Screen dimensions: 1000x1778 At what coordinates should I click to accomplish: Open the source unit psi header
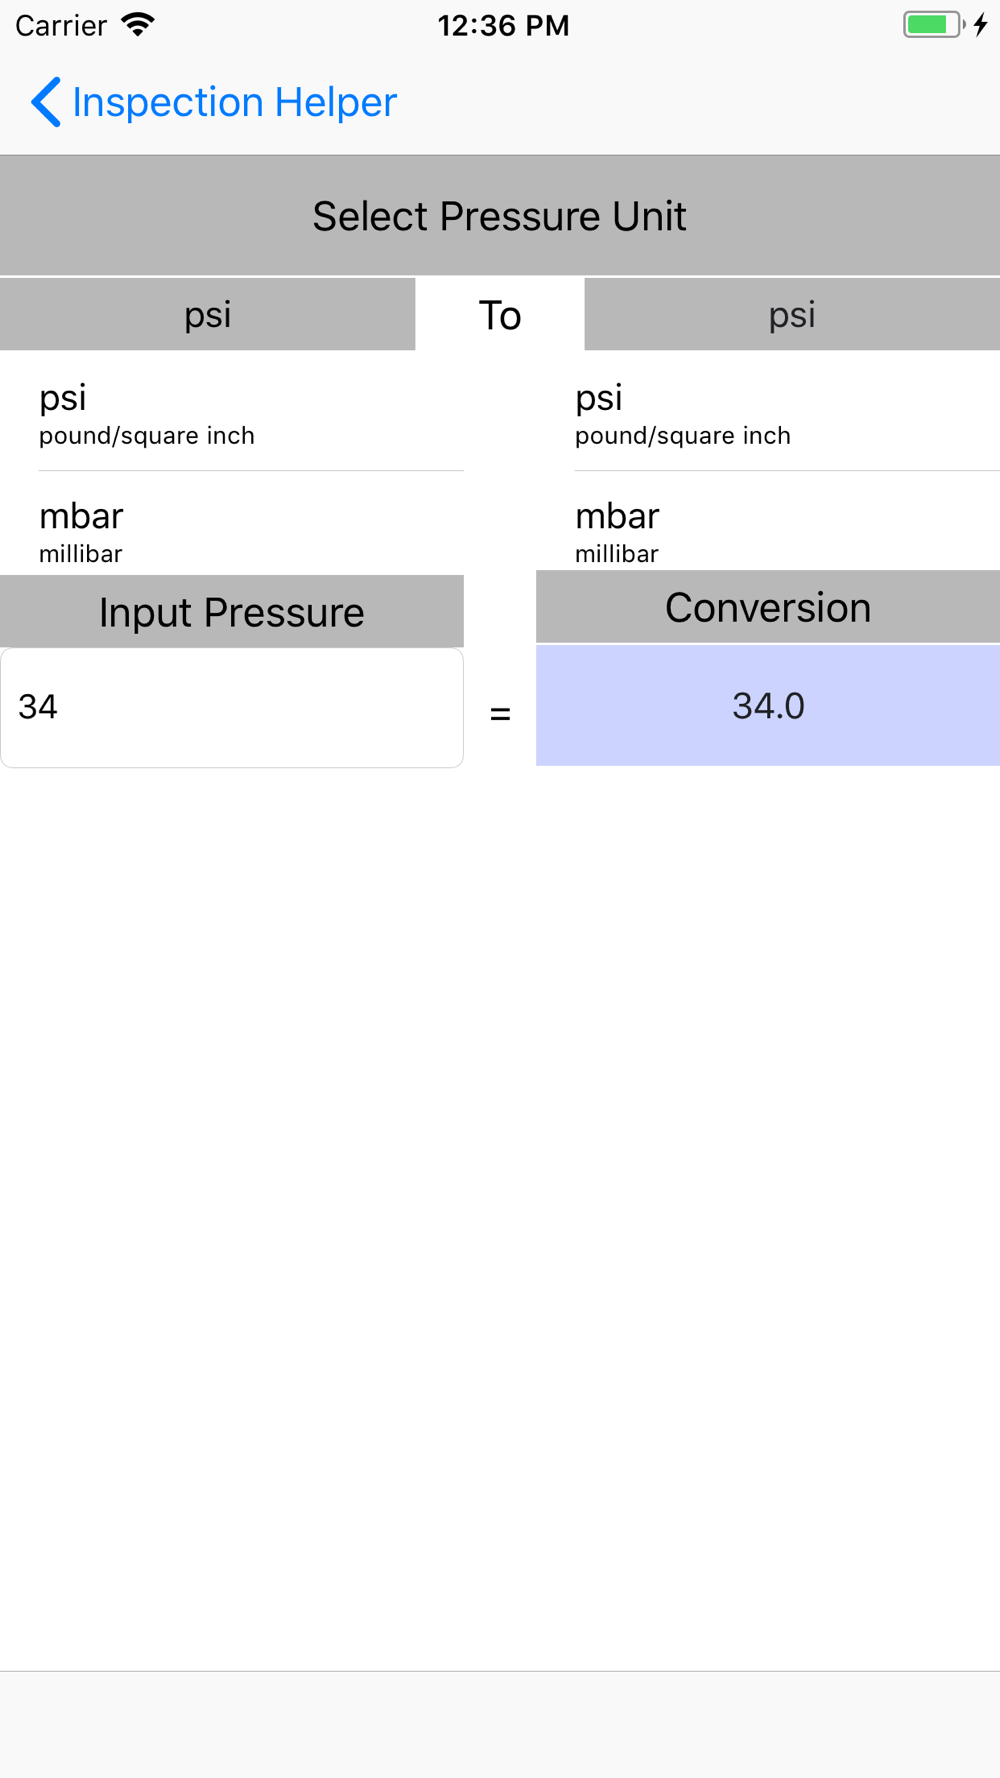(x=208, y=314)
